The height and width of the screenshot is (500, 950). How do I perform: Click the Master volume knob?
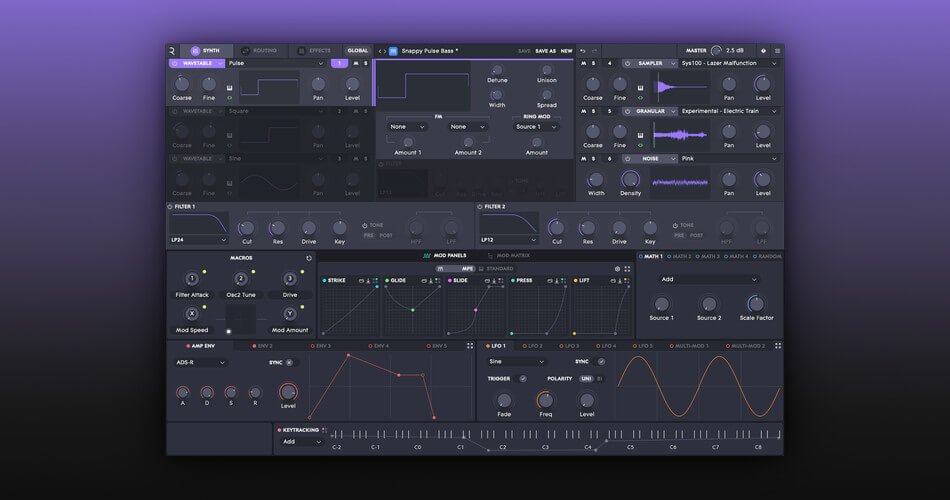[716, 50]
